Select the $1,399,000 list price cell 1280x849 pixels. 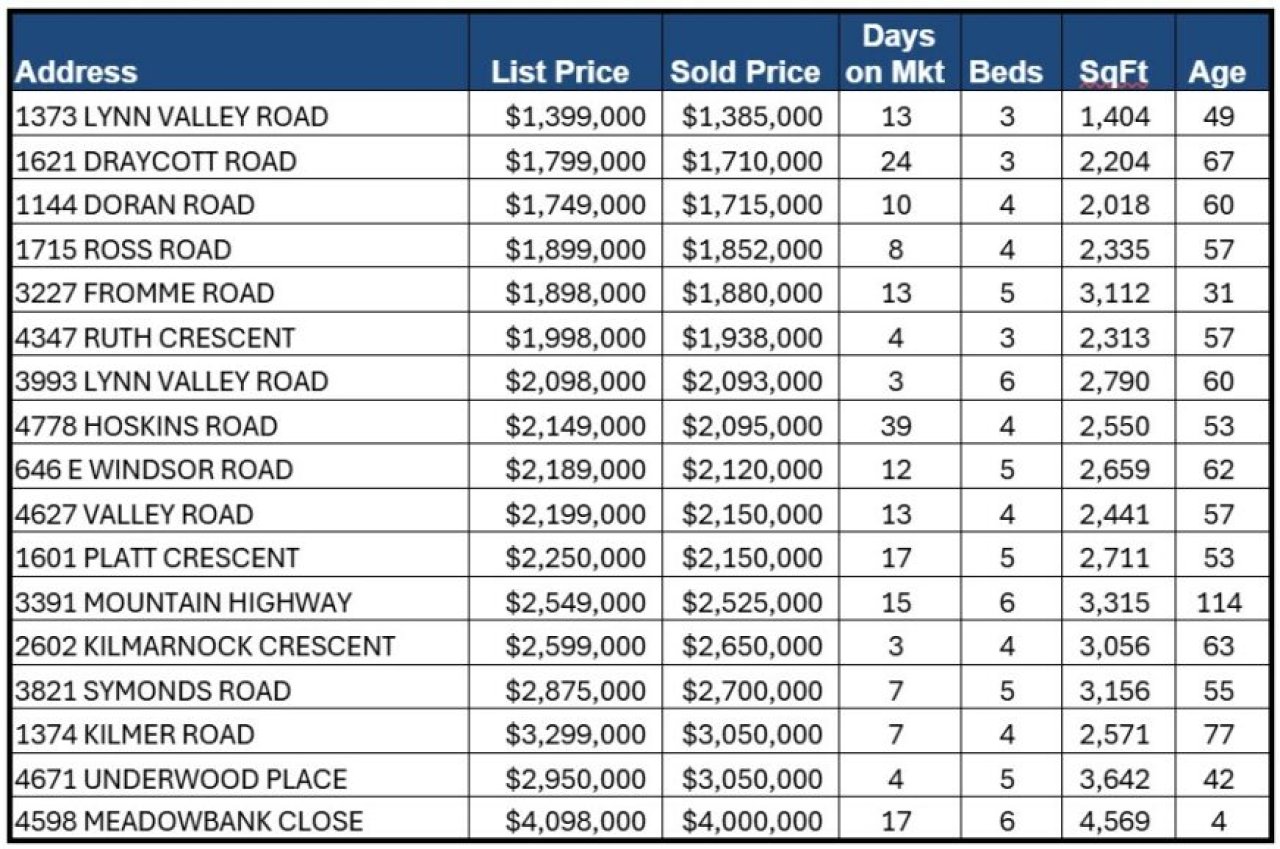pos(575,116)
